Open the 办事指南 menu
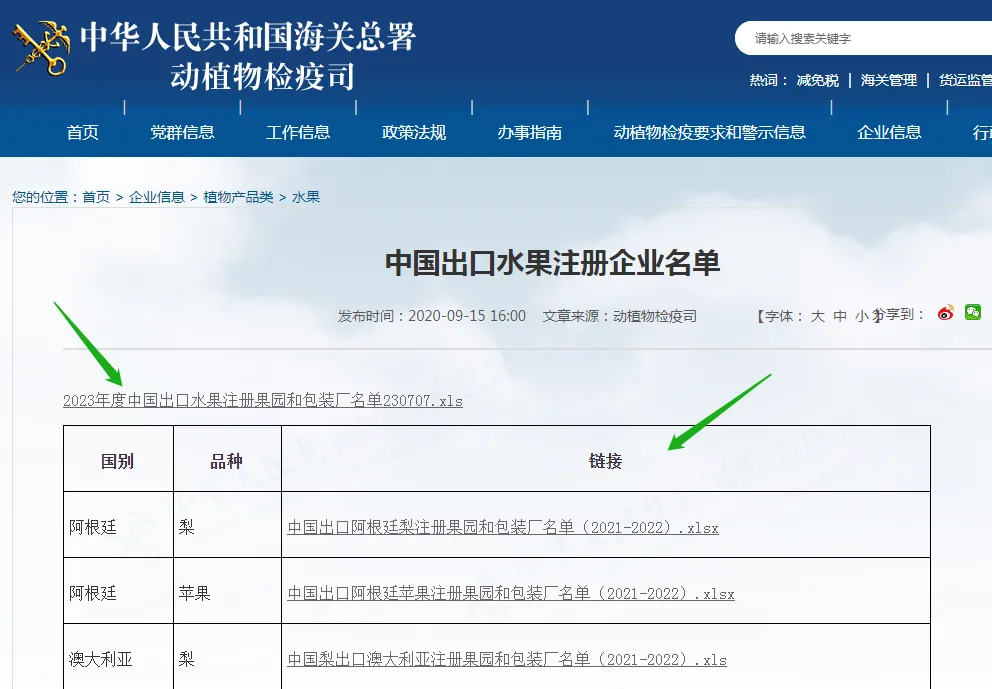 coord(528,131)
